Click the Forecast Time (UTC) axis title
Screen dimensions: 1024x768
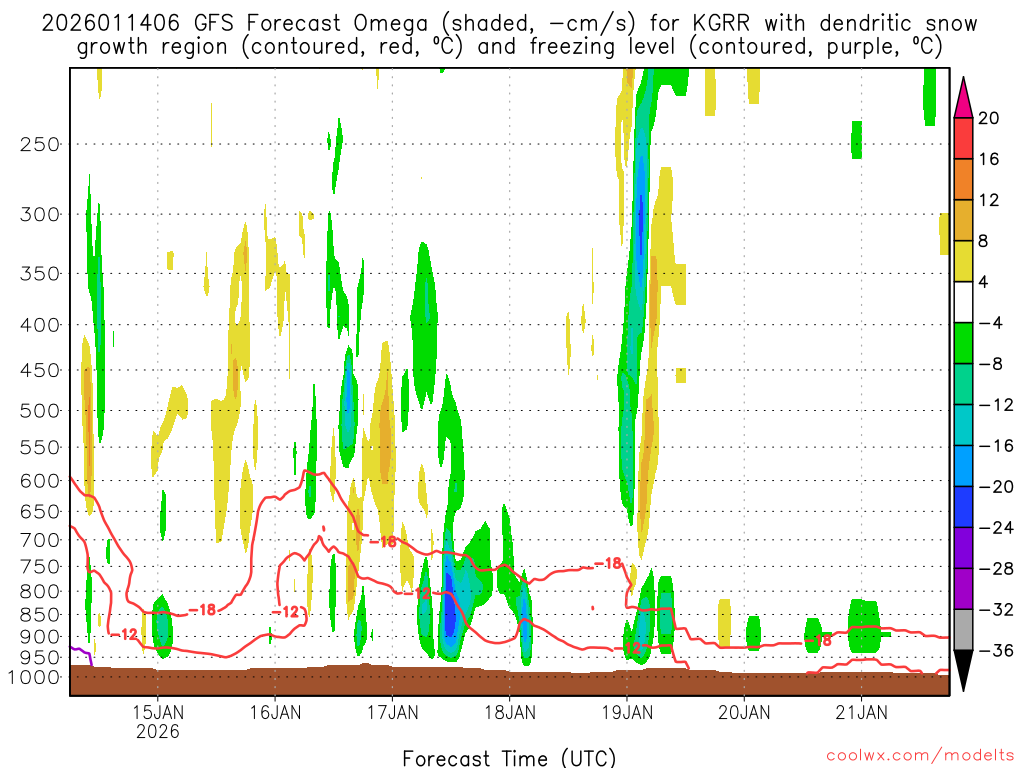[x=509, y=758]
